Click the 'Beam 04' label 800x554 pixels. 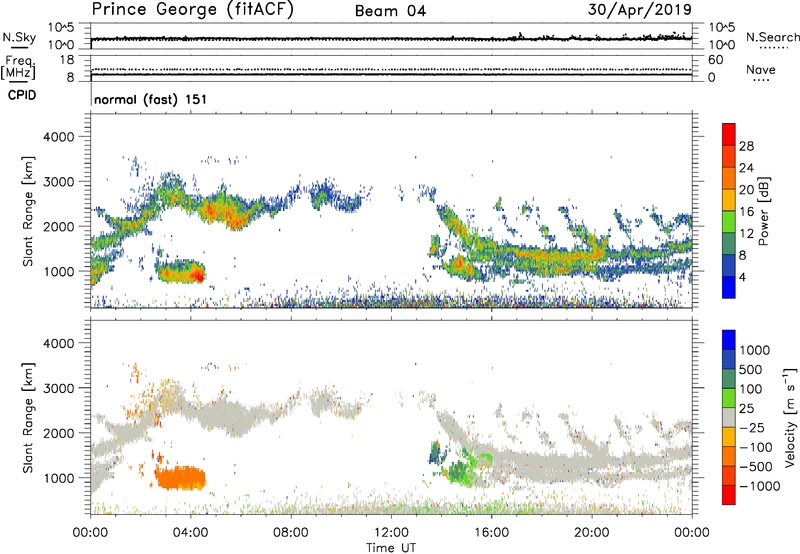(390, 11)
